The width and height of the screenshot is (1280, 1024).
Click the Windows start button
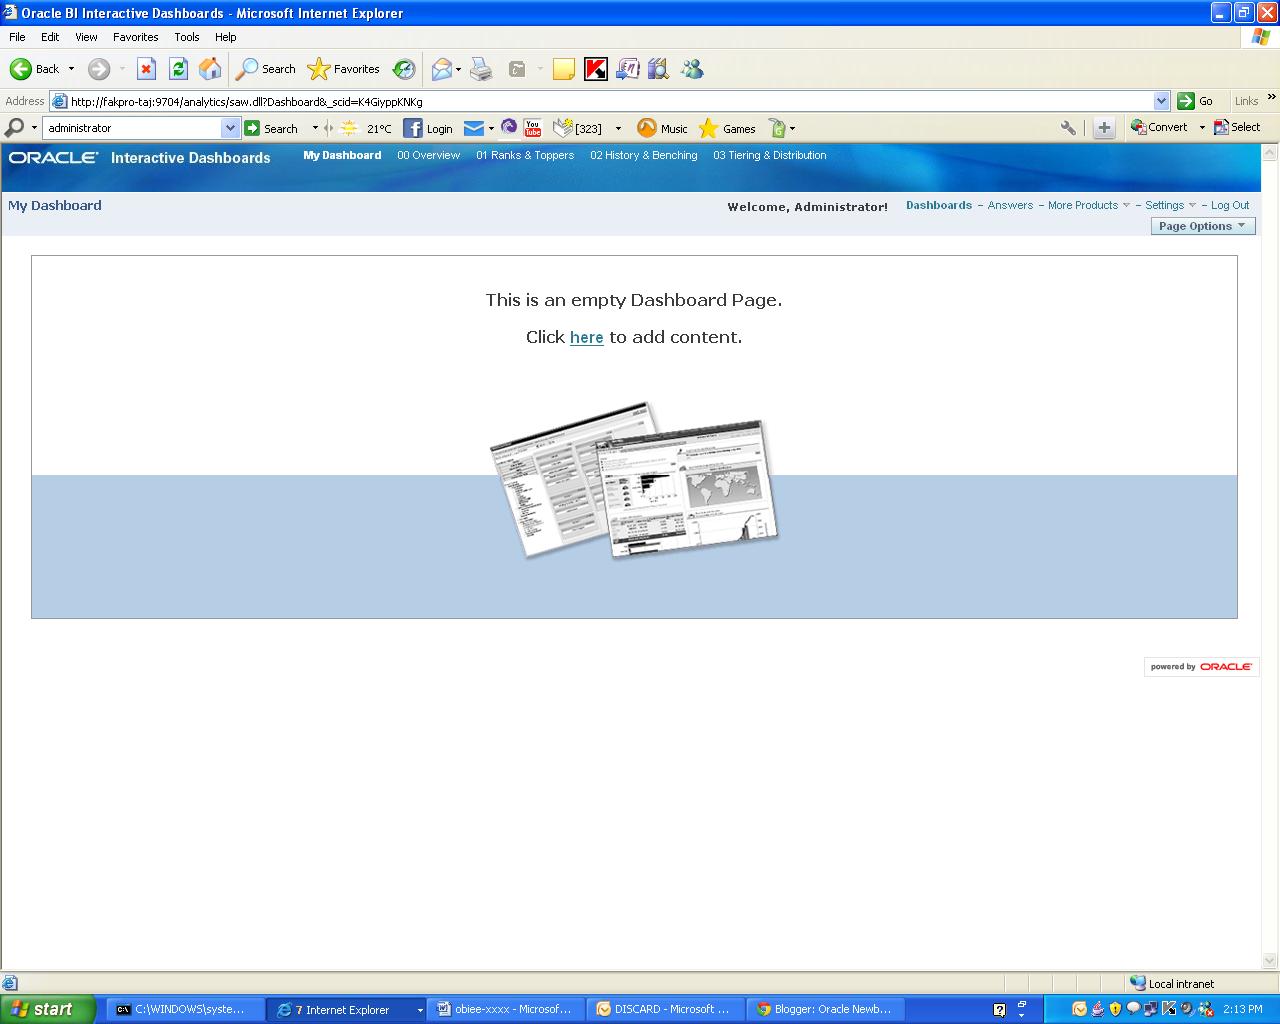48,1009
